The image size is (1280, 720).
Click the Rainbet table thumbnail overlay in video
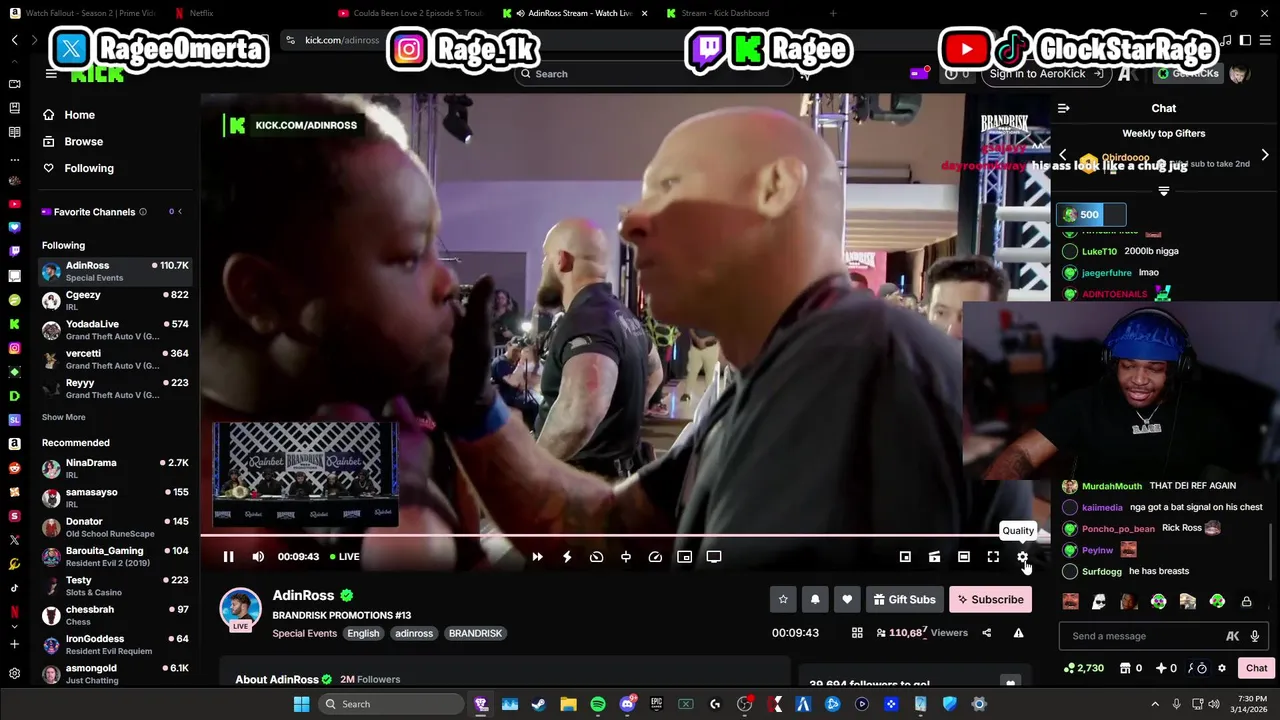coord(305,474)
